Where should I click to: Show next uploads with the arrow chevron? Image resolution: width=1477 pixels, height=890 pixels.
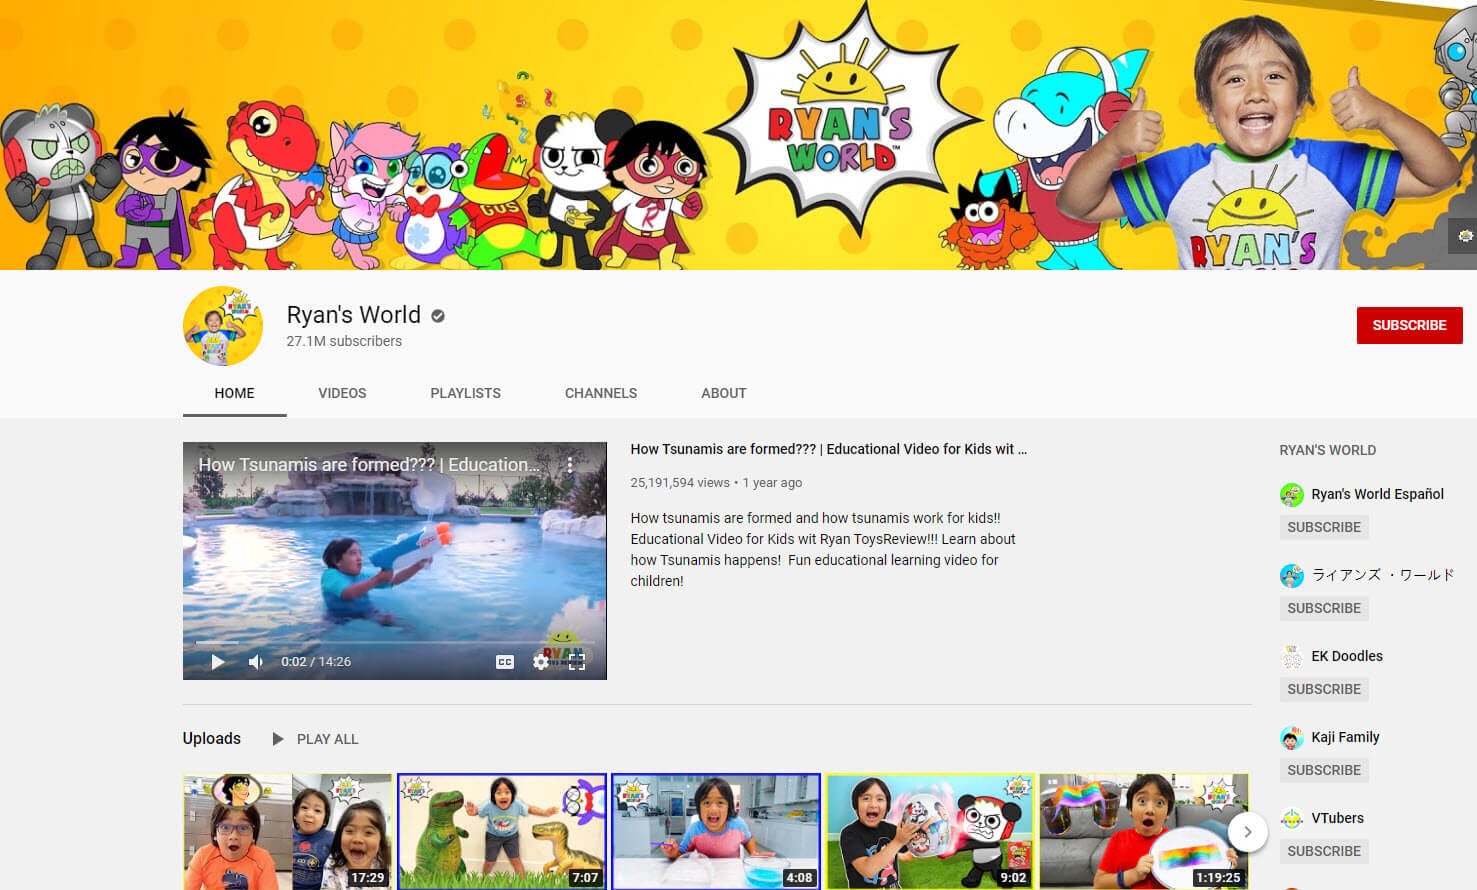[1247, 832]
